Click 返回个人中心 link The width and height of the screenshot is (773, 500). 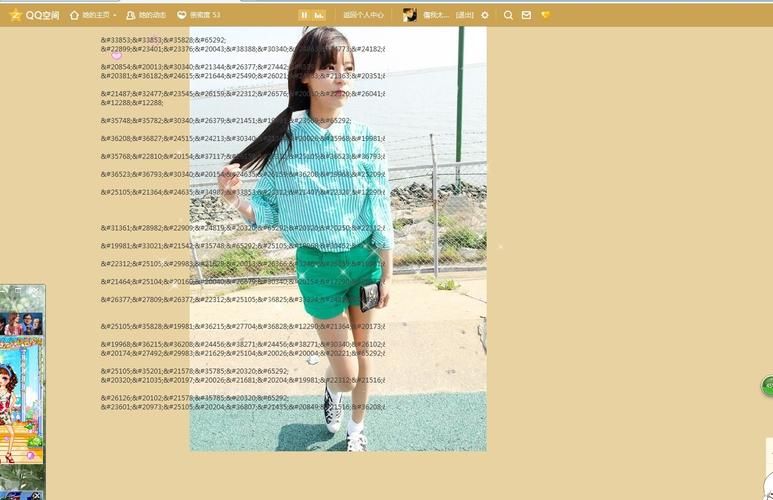click(363, 15)
